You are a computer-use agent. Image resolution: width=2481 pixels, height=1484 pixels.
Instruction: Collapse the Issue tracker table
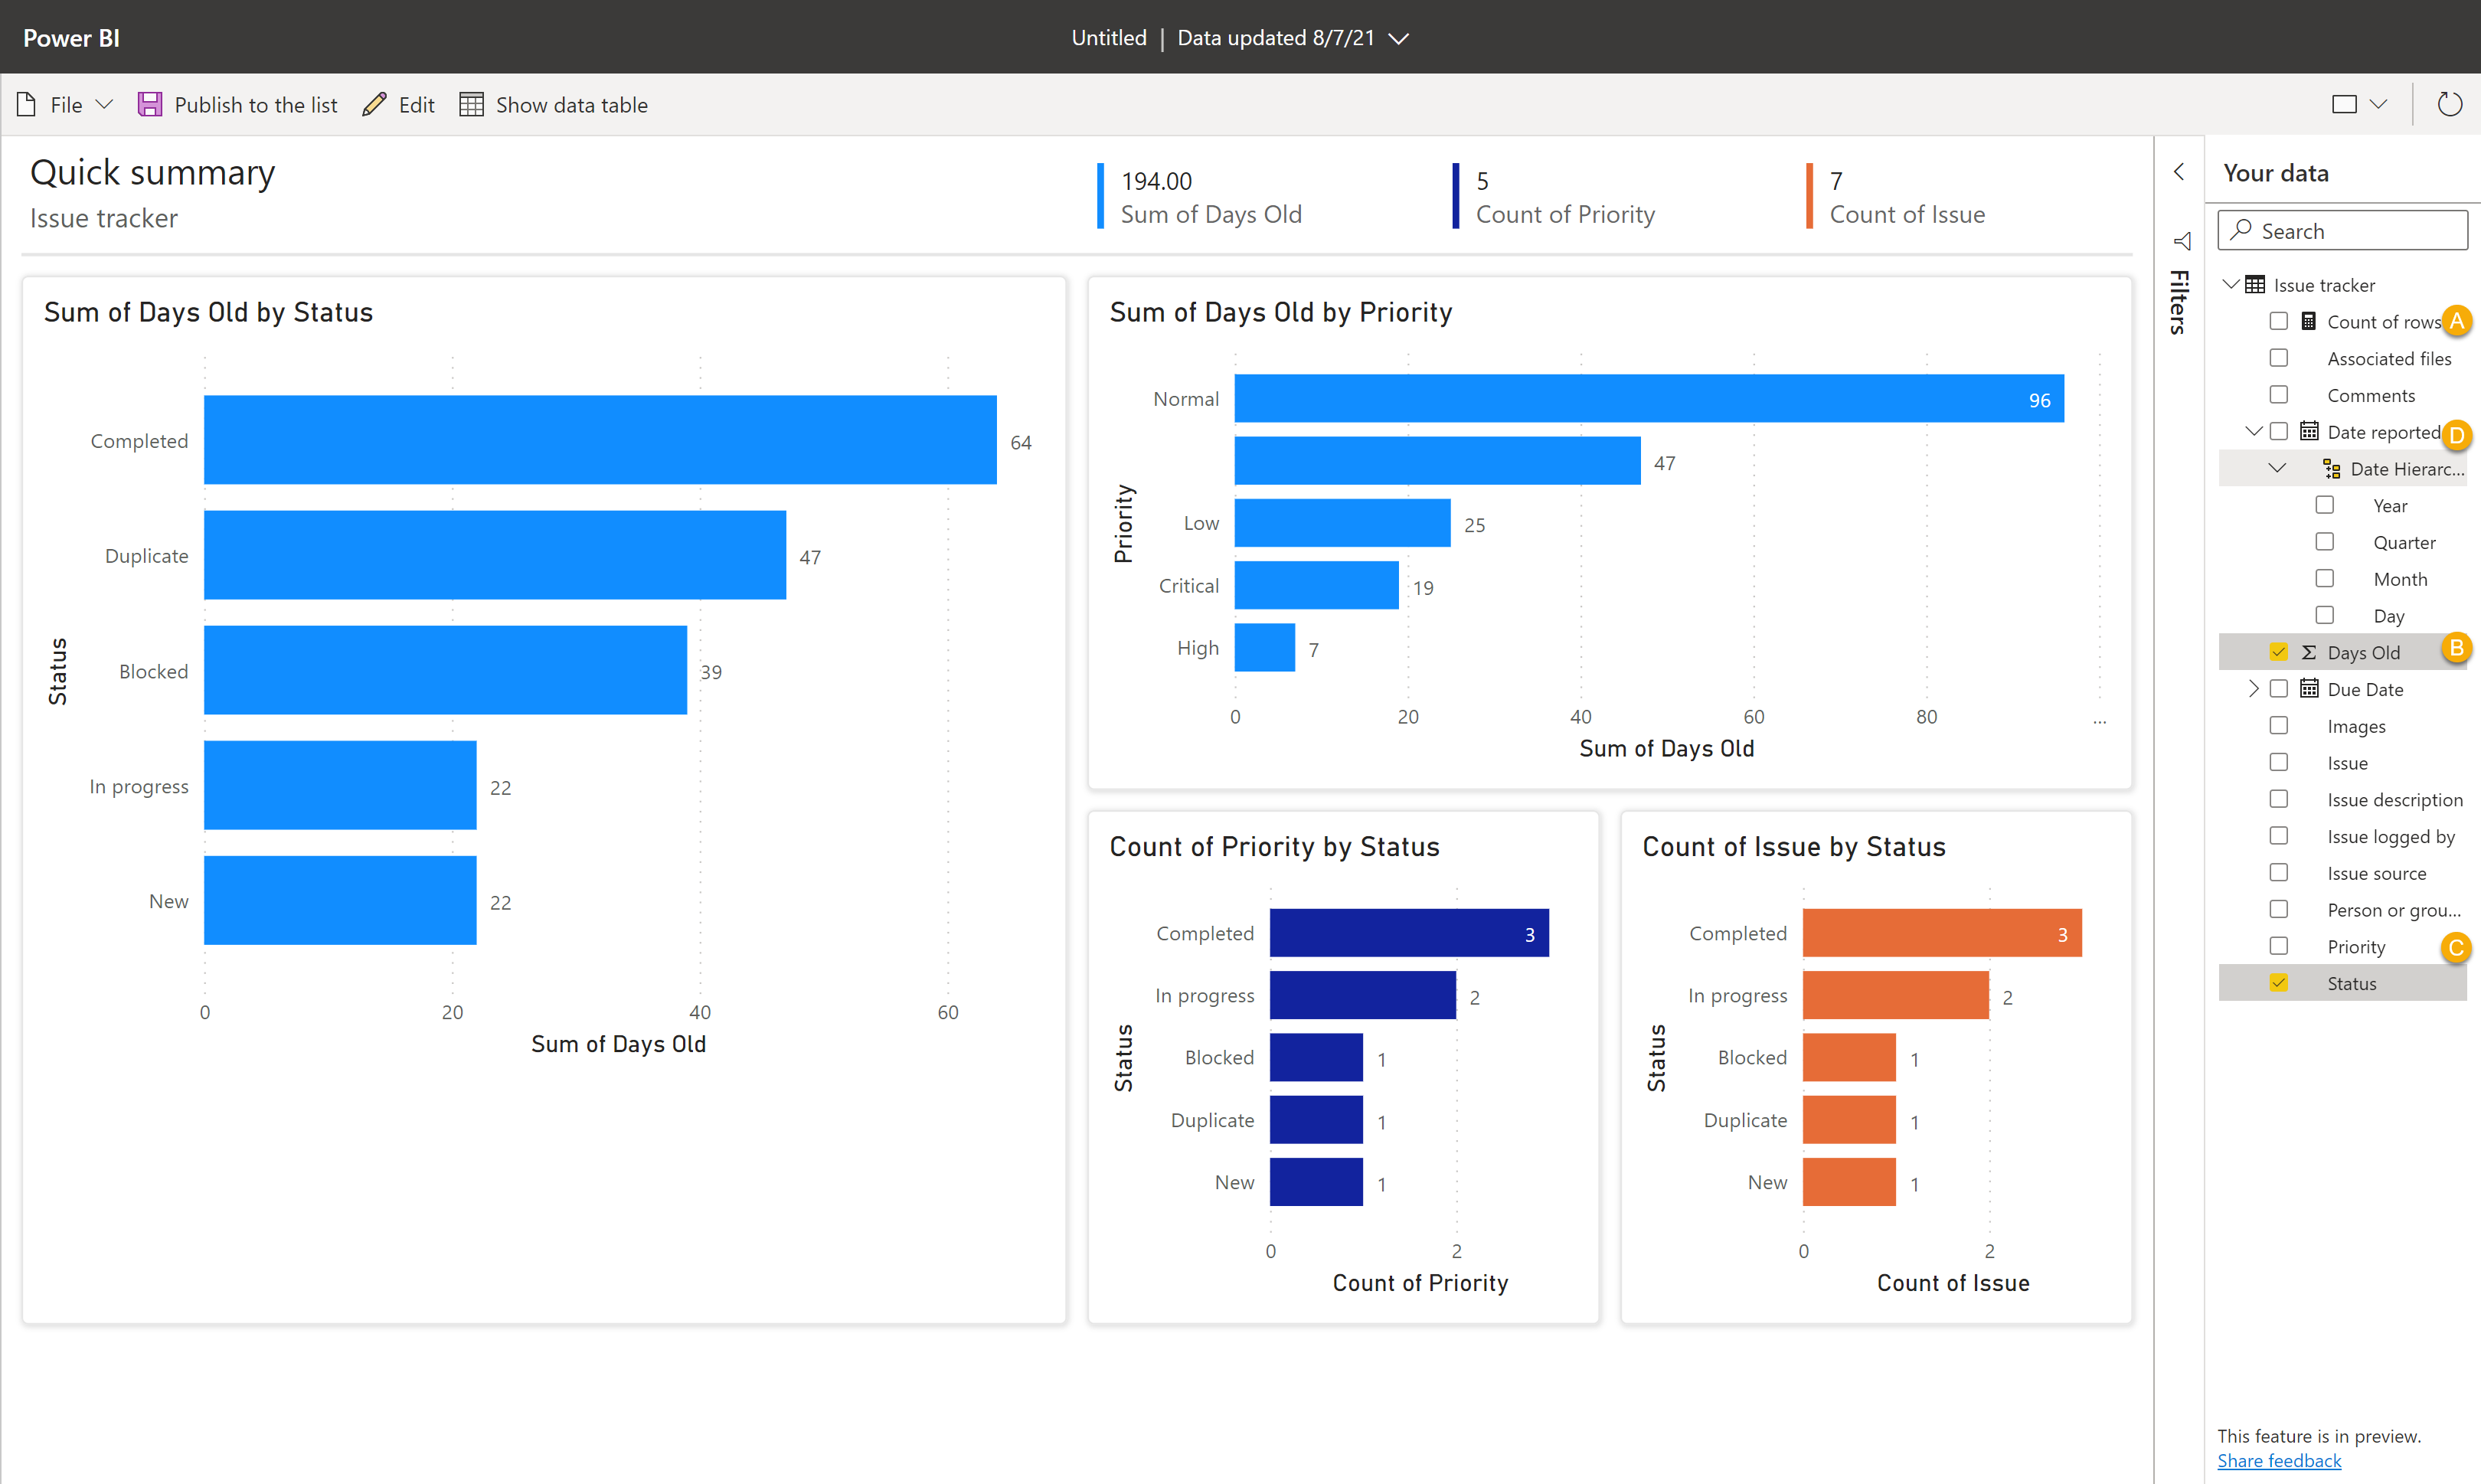[2231, 284]
